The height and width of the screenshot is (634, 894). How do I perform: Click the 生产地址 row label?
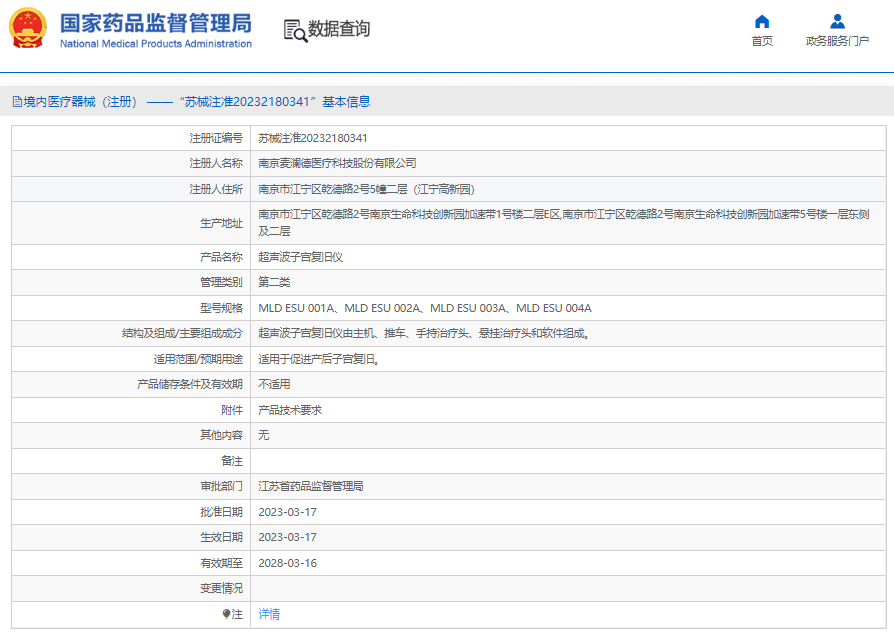click(x=221, y=223)
